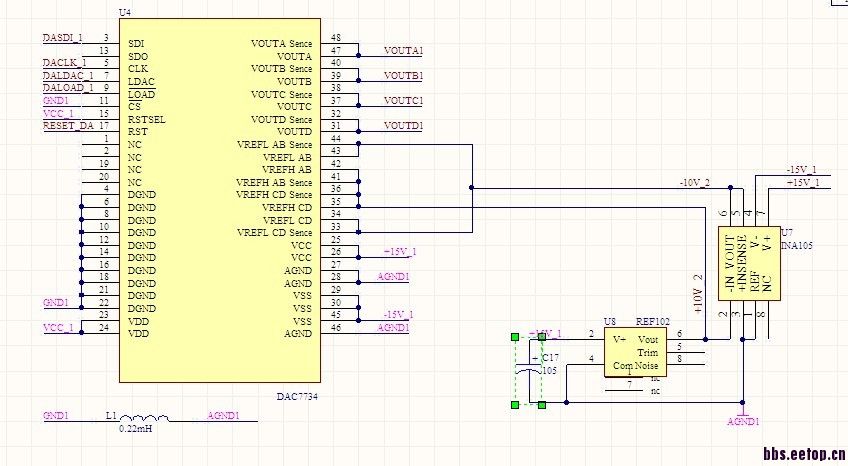The width and height of the screenshot is (848, 466).
Task: Choose the DALOAD_1 net label
Action: click(68, 88)
